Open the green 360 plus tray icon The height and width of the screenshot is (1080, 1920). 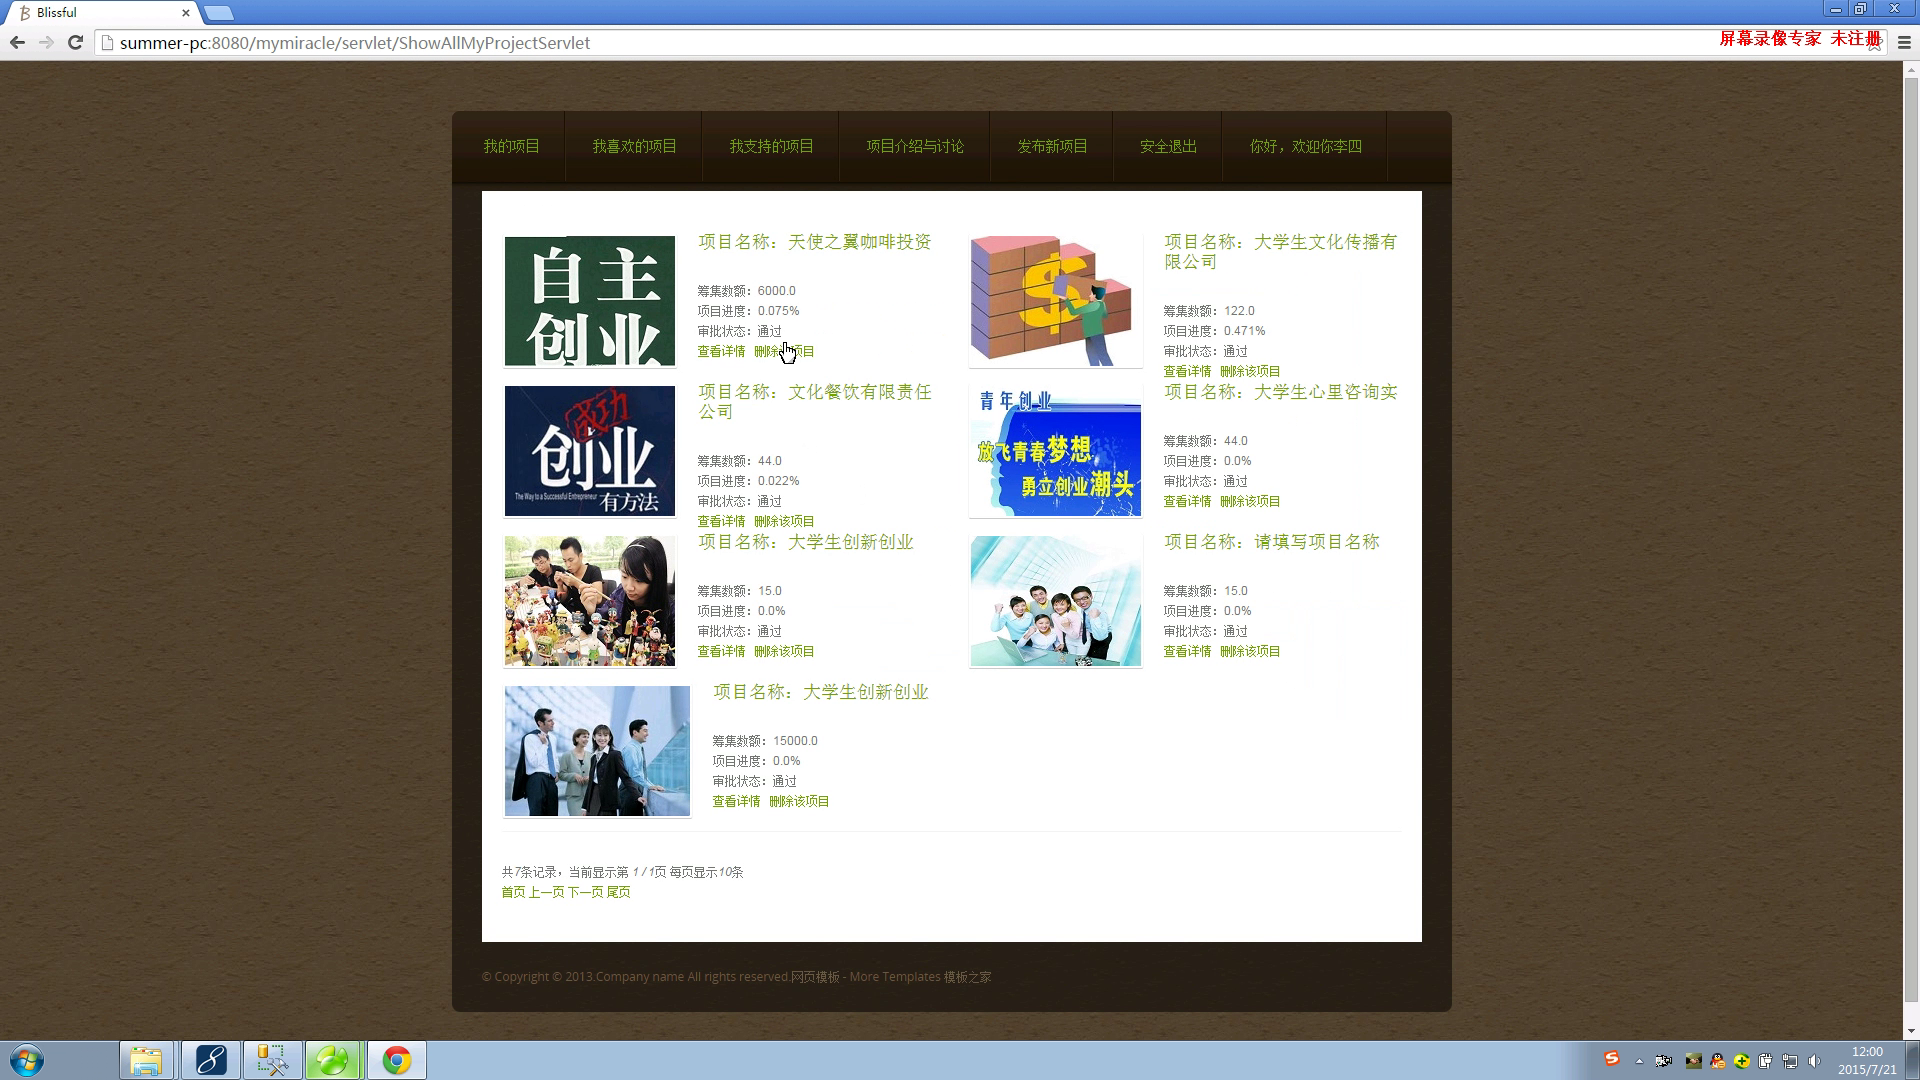tap(1742, 1061)
